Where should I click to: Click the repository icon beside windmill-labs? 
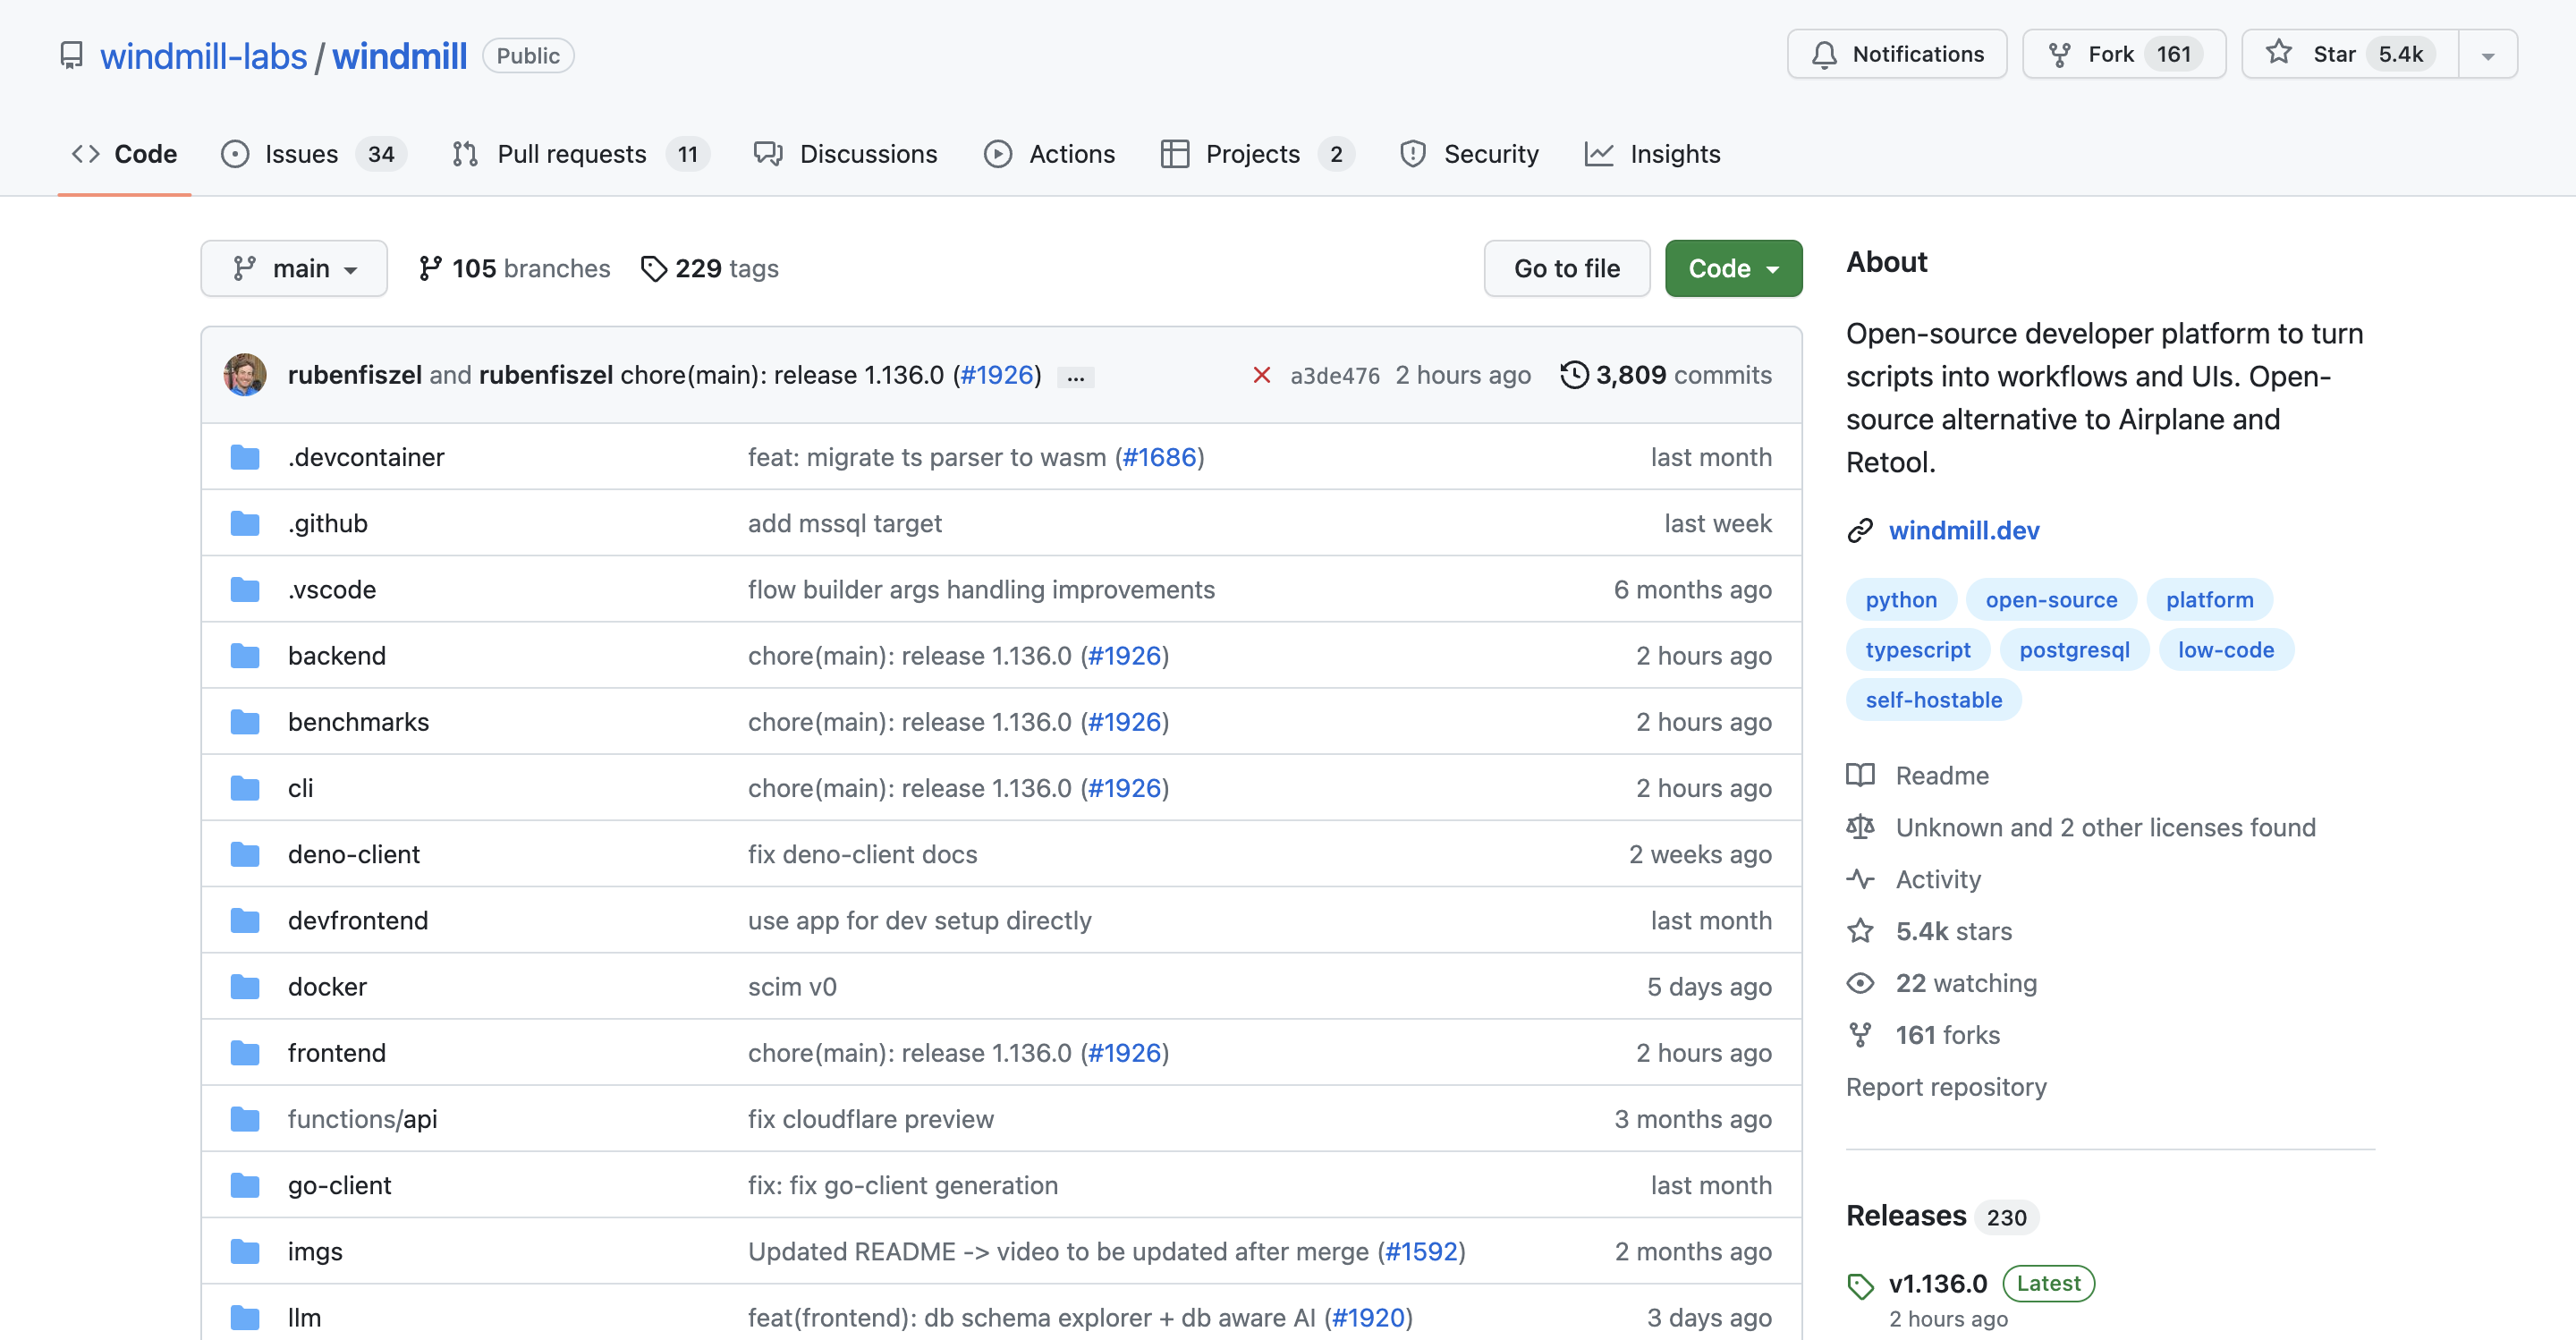click(x=71, y=55)
